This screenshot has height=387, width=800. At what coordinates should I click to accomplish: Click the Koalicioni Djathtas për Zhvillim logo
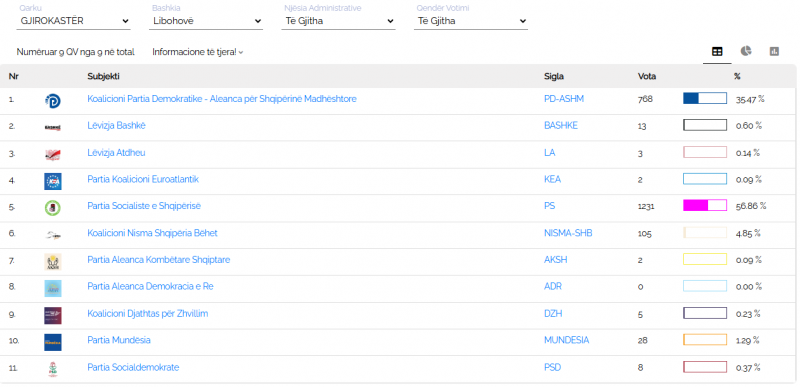[x=53, y=316]
